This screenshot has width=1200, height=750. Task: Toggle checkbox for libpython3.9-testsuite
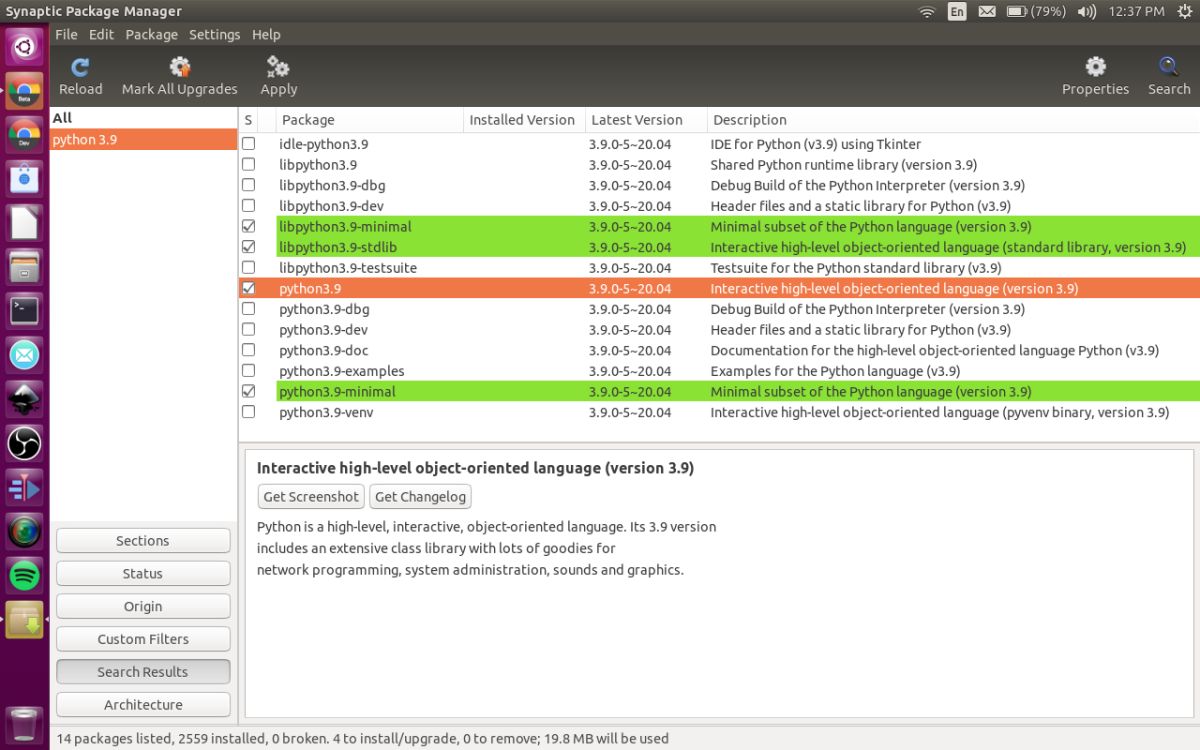click(x=248, y=268)
